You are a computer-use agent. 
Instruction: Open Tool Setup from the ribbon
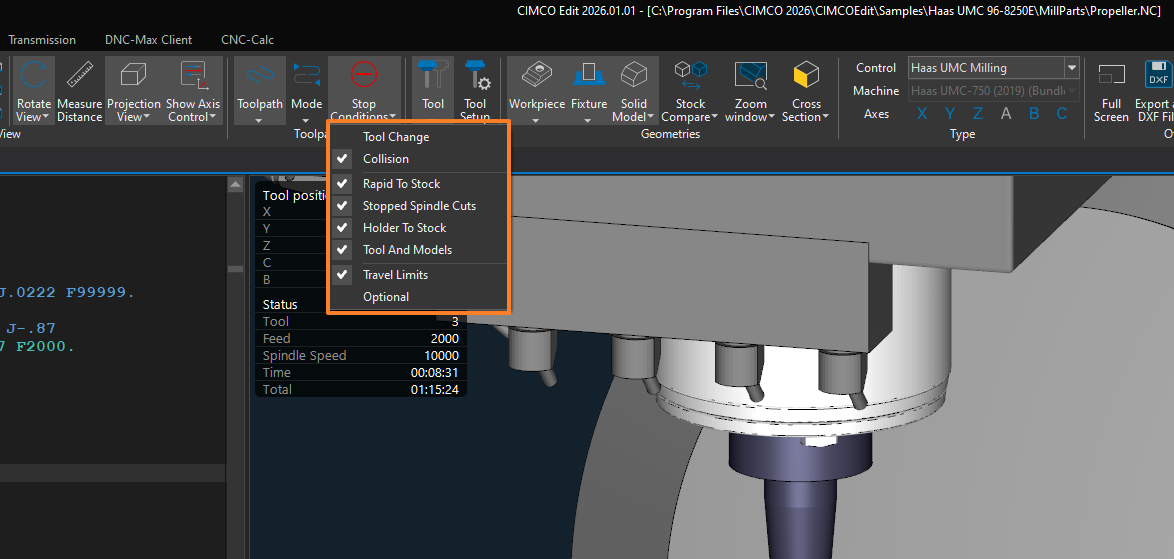coord(475,78)
